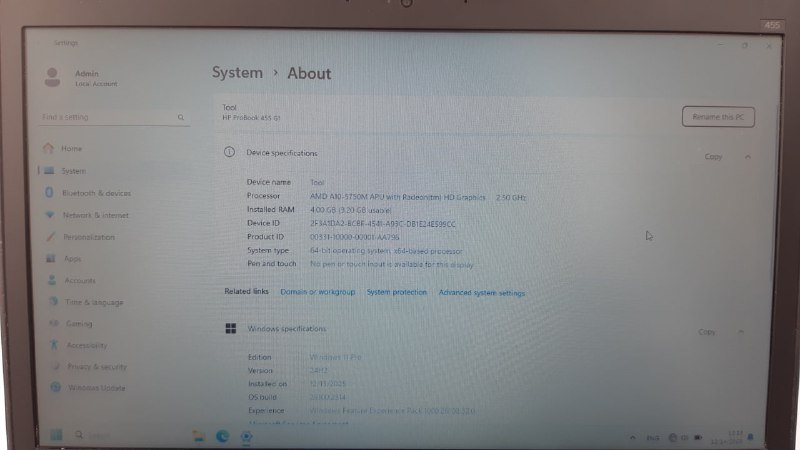
Task: Click the Device ID value
Action: (383, 223)
